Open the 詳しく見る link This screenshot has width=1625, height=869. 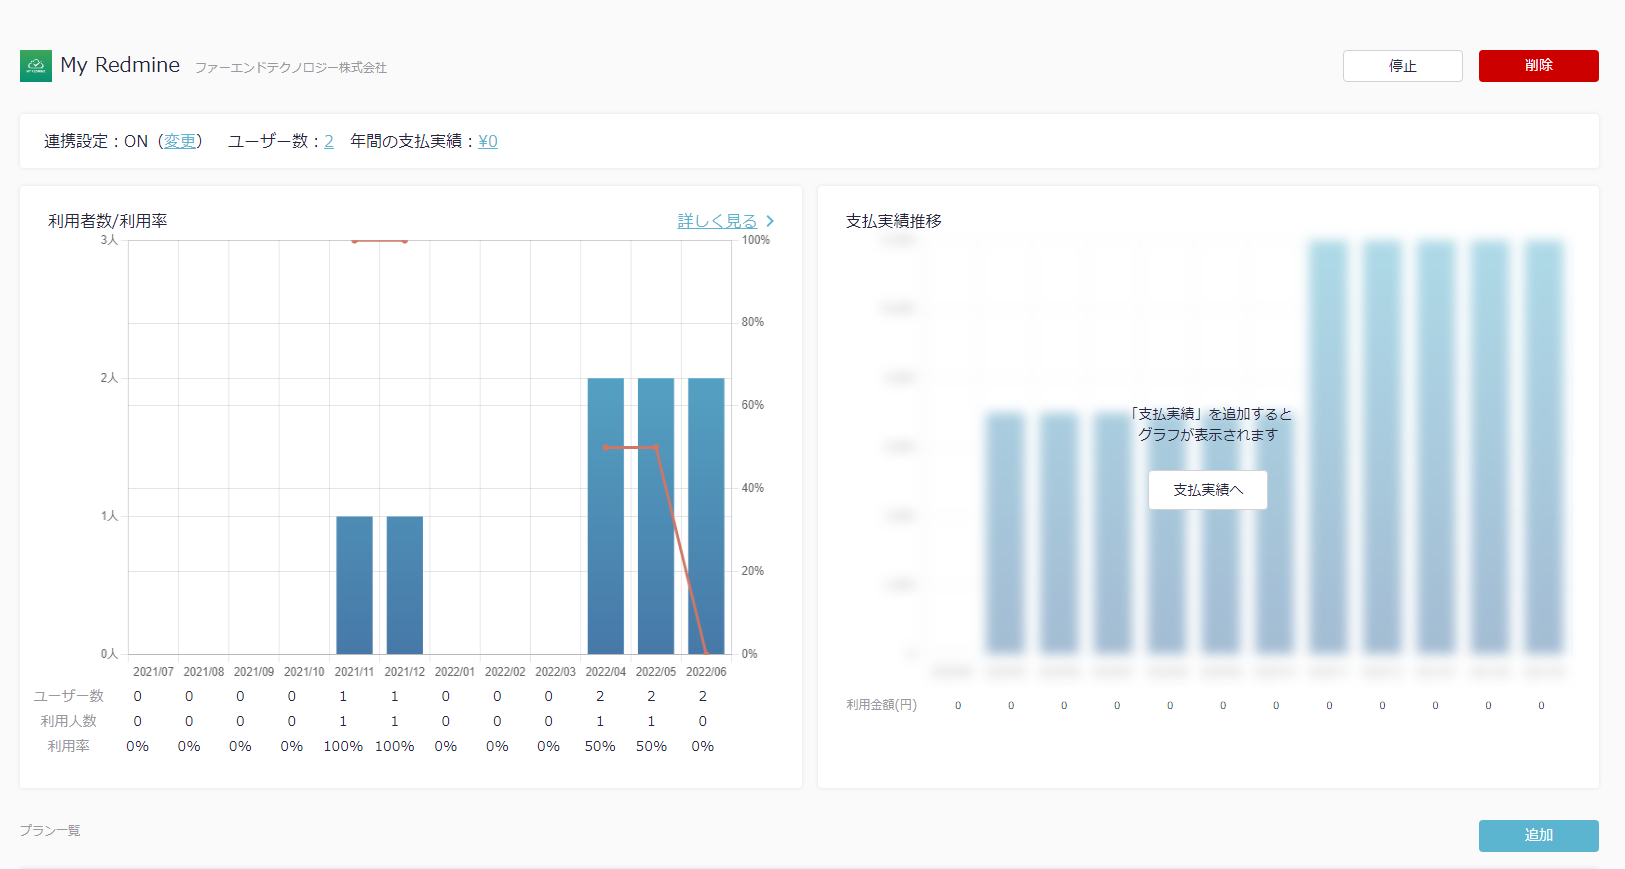tap(717, 221)
